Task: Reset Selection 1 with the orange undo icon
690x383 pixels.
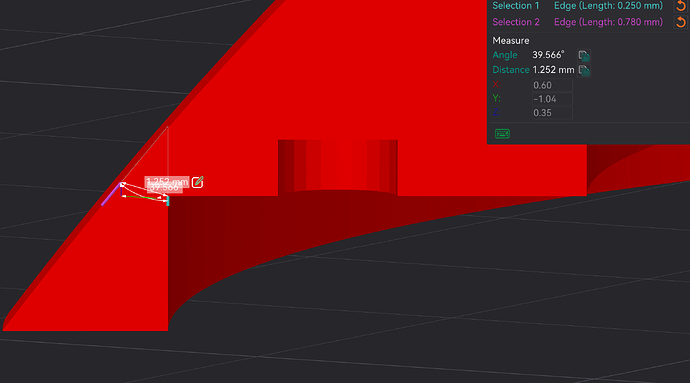Action: tap(680, 5)
